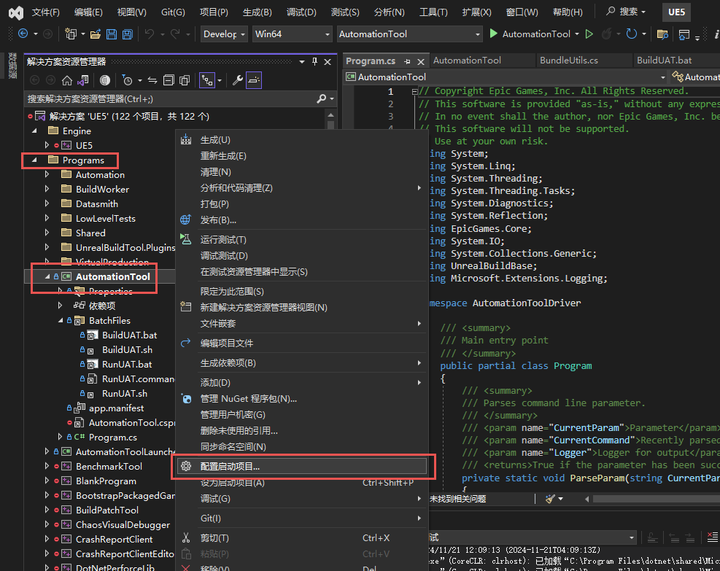This screenshot has width=720, height=571.
Task: Select 发布(B)... with the globe icon
Action: click(x=218, y=220)
